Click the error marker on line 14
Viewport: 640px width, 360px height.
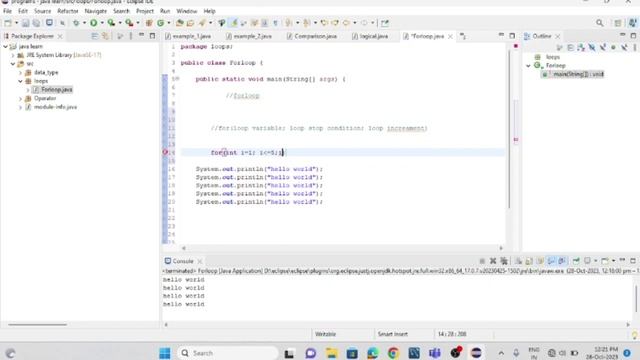[165, 152]
